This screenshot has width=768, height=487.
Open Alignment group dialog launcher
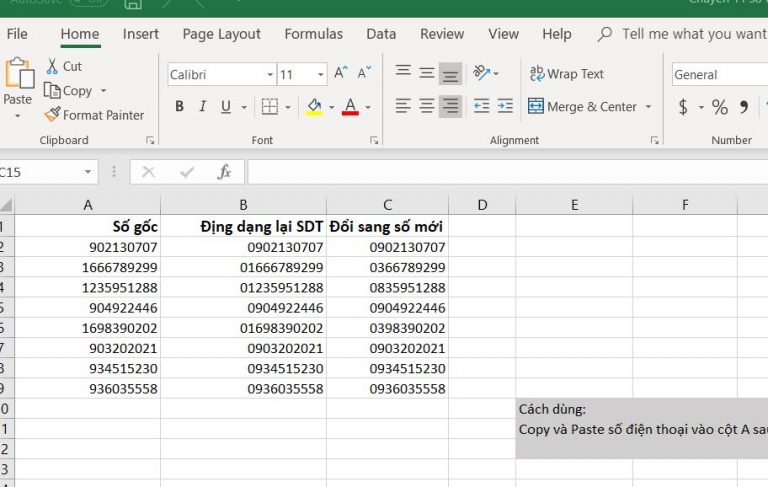pyautogui.click(x=654, y=141)
